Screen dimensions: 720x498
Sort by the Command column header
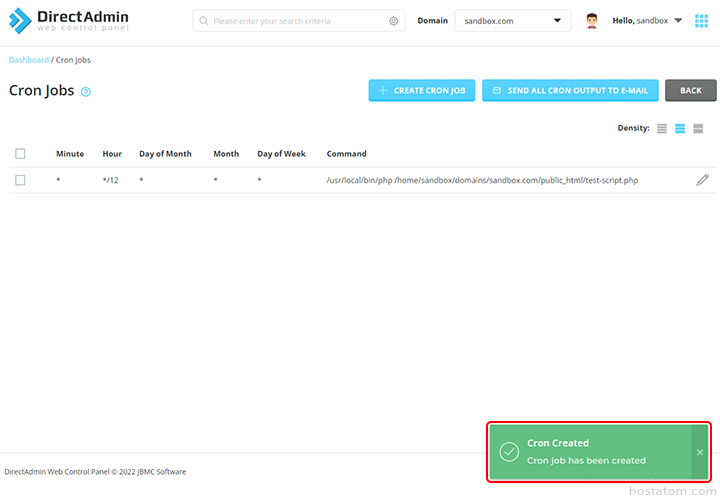point(346,154)
